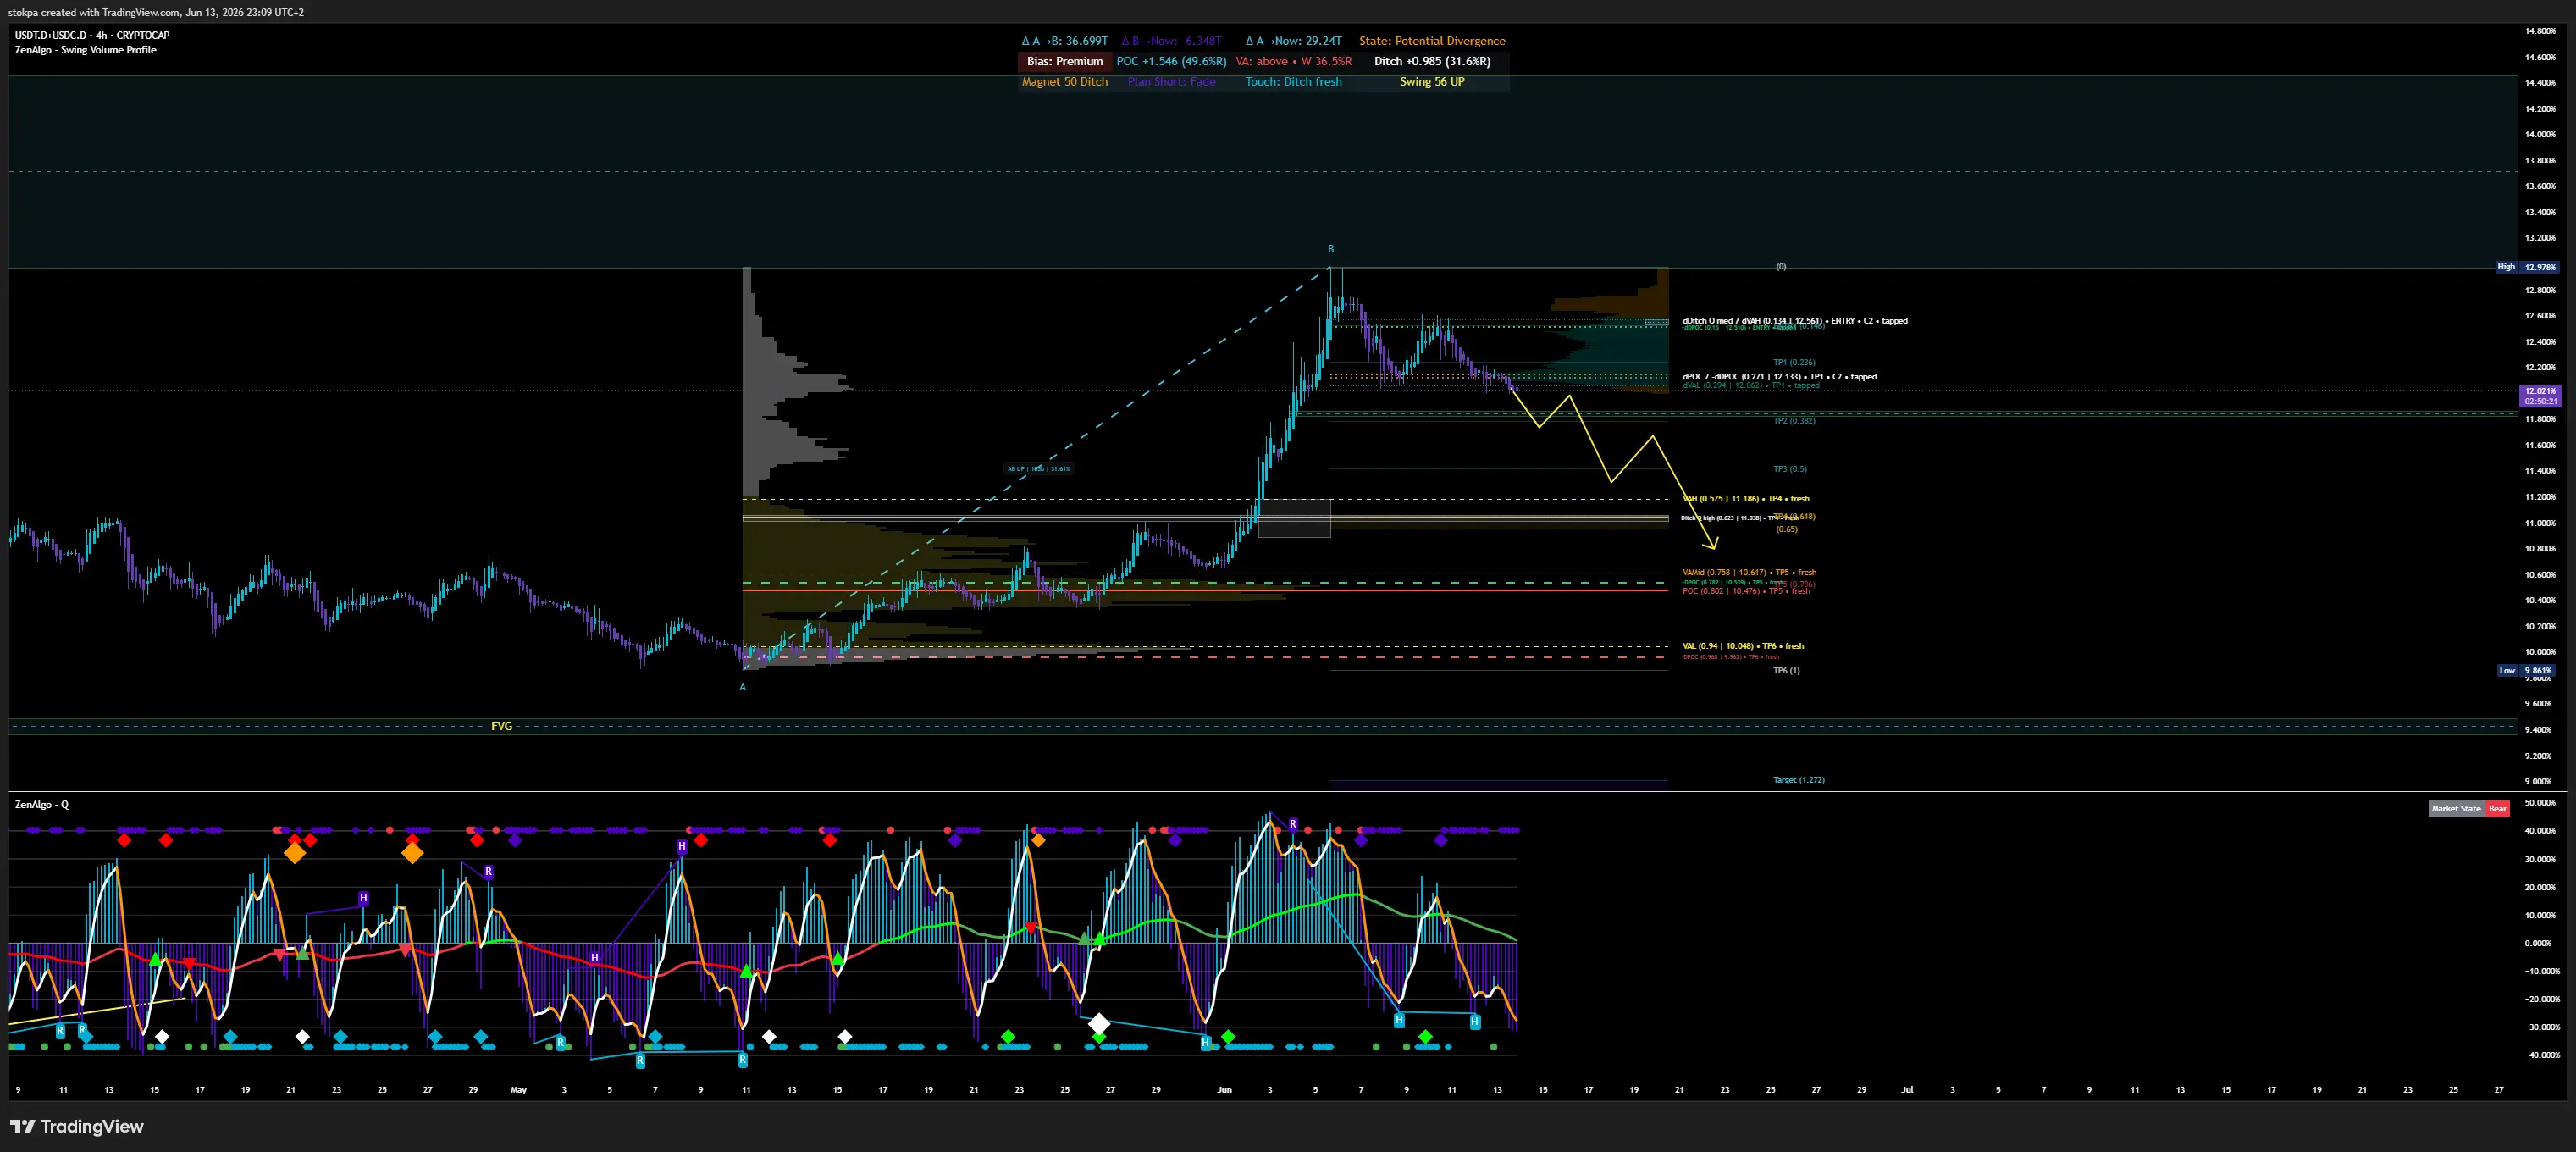Screen dimensions: 2576x1152
Task: Click the 'VAH (0.575 | 11.186)' TP4 label
Action: 1746,499
